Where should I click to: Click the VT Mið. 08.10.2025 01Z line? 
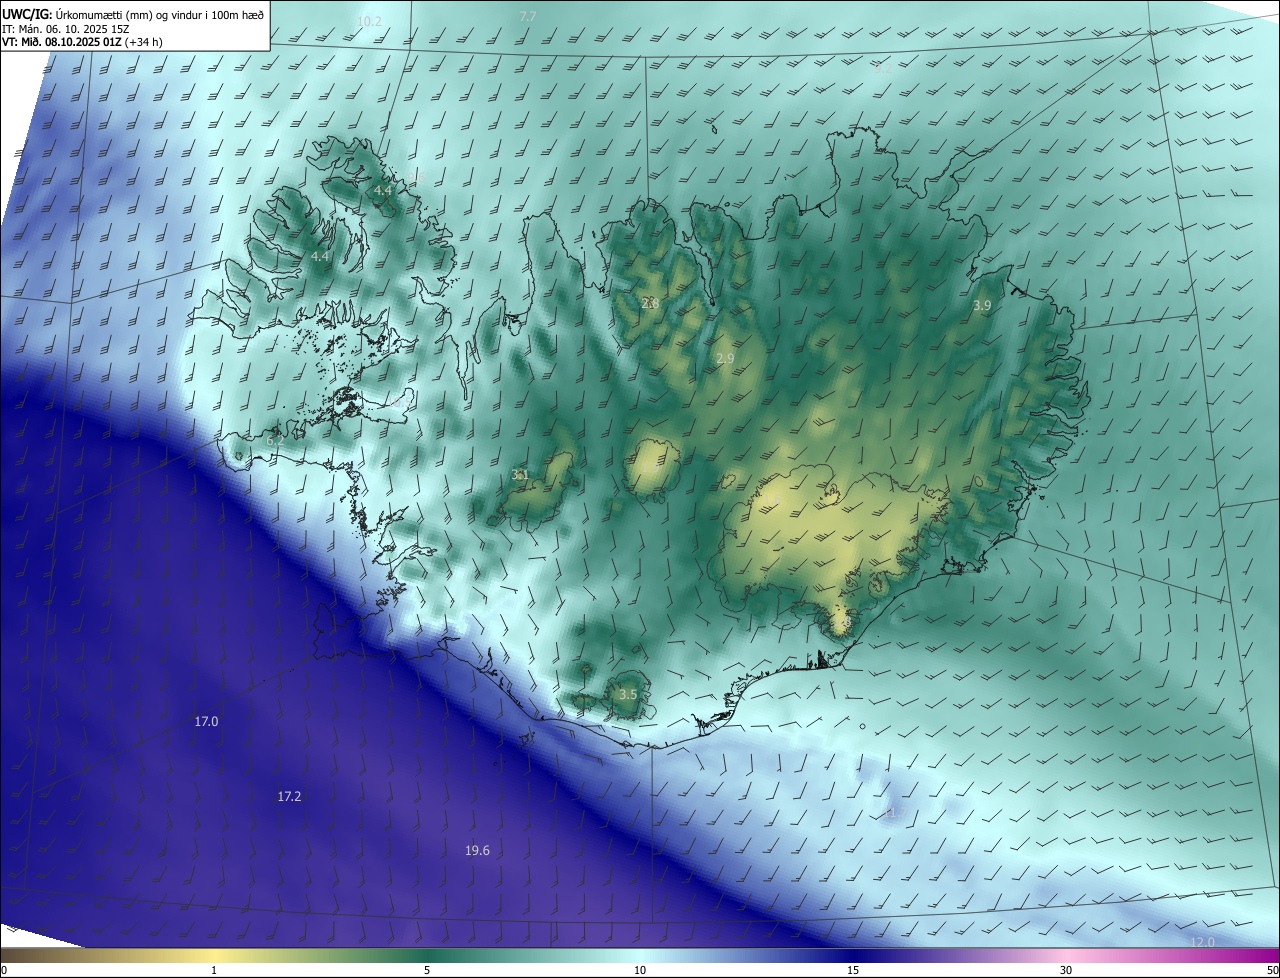coord(82,42)
